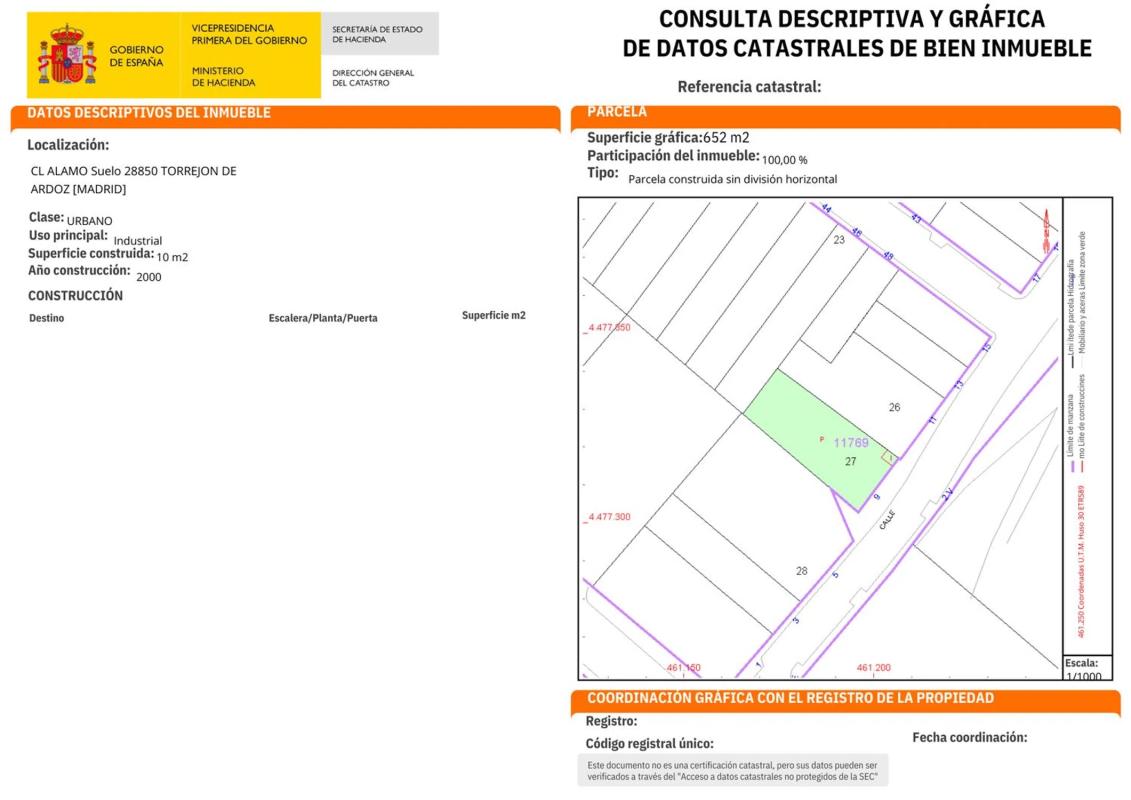Click the Gobierno de España logo text
The image size is (1131, 800).
point(137,55)
